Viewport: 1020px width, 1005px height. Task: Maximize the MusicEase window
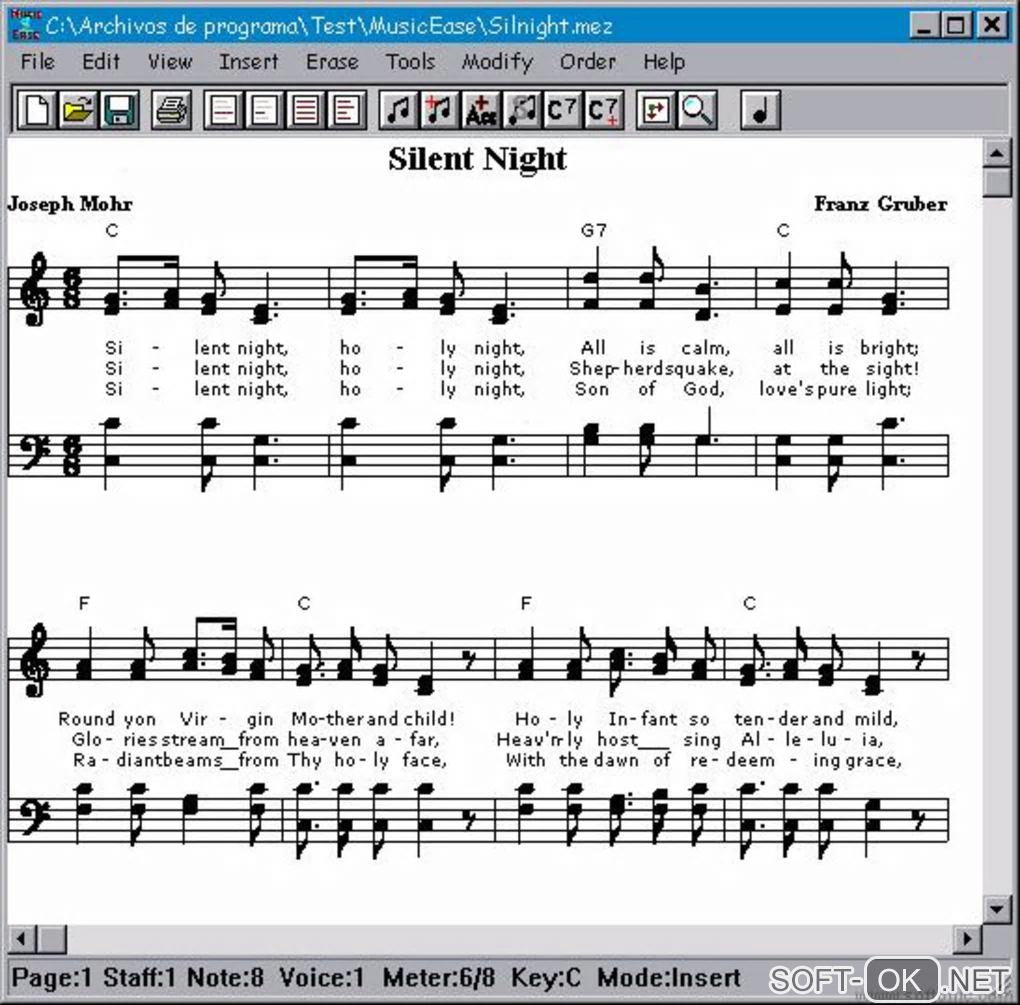tap(956, 25)
